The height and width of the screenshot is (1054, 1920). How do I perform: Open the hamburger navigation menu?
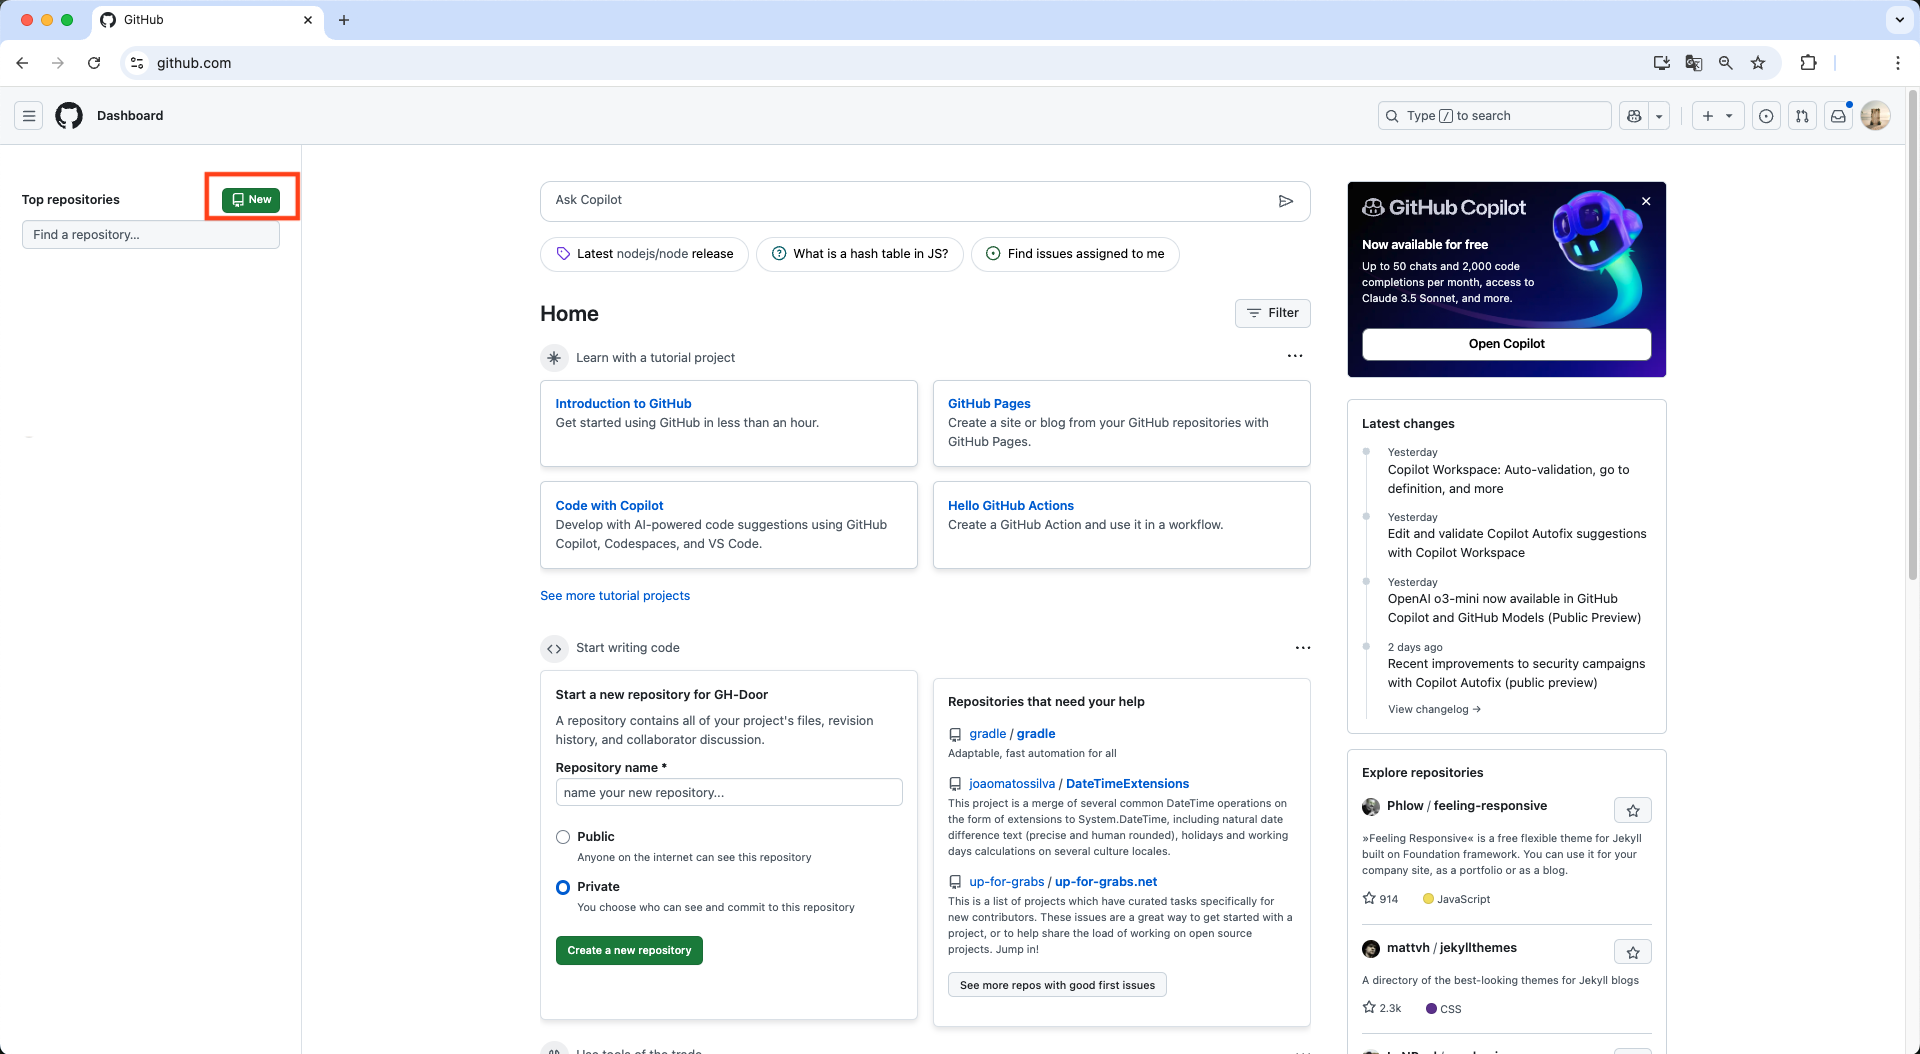click(x=29, y=116)
